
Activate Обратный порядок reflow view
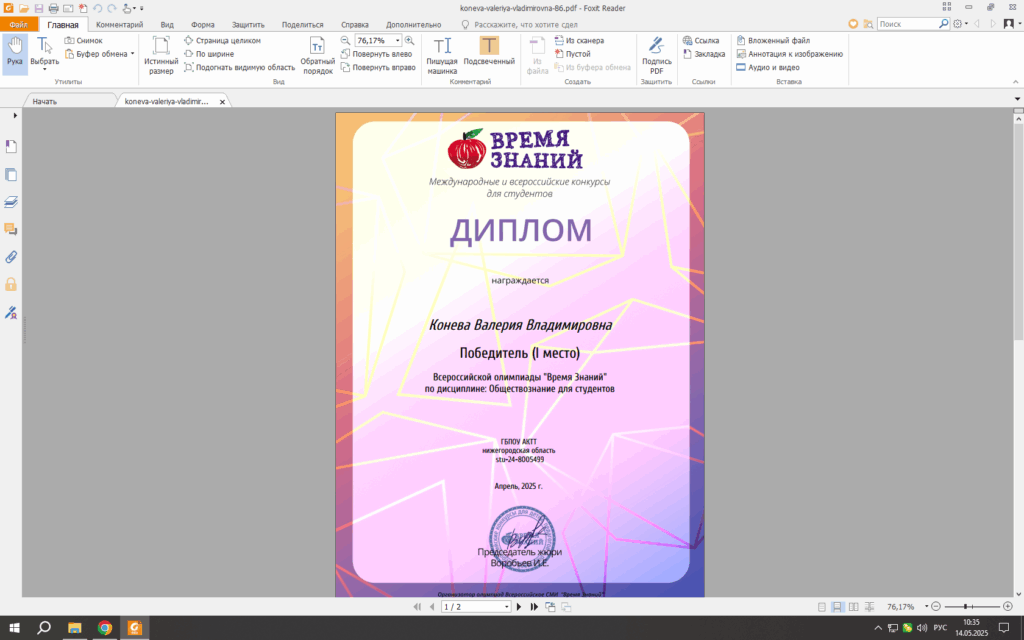[x=317, y=55]
